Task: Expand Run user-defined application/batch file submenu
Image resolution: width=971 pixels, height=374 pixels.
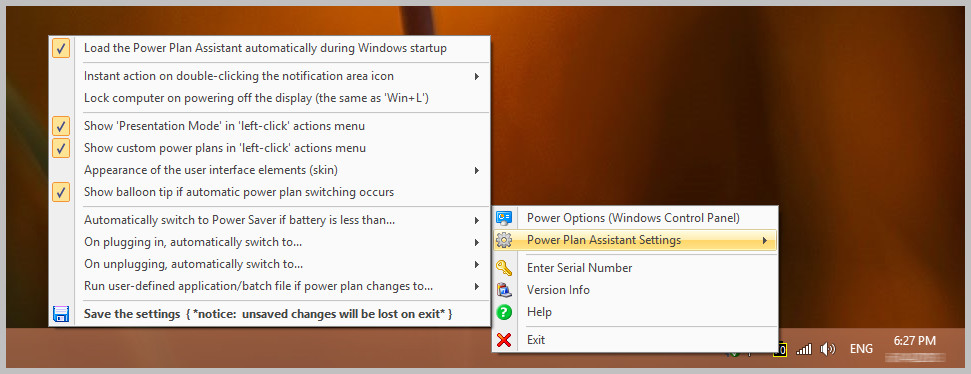Action: (x=269, y=286)
